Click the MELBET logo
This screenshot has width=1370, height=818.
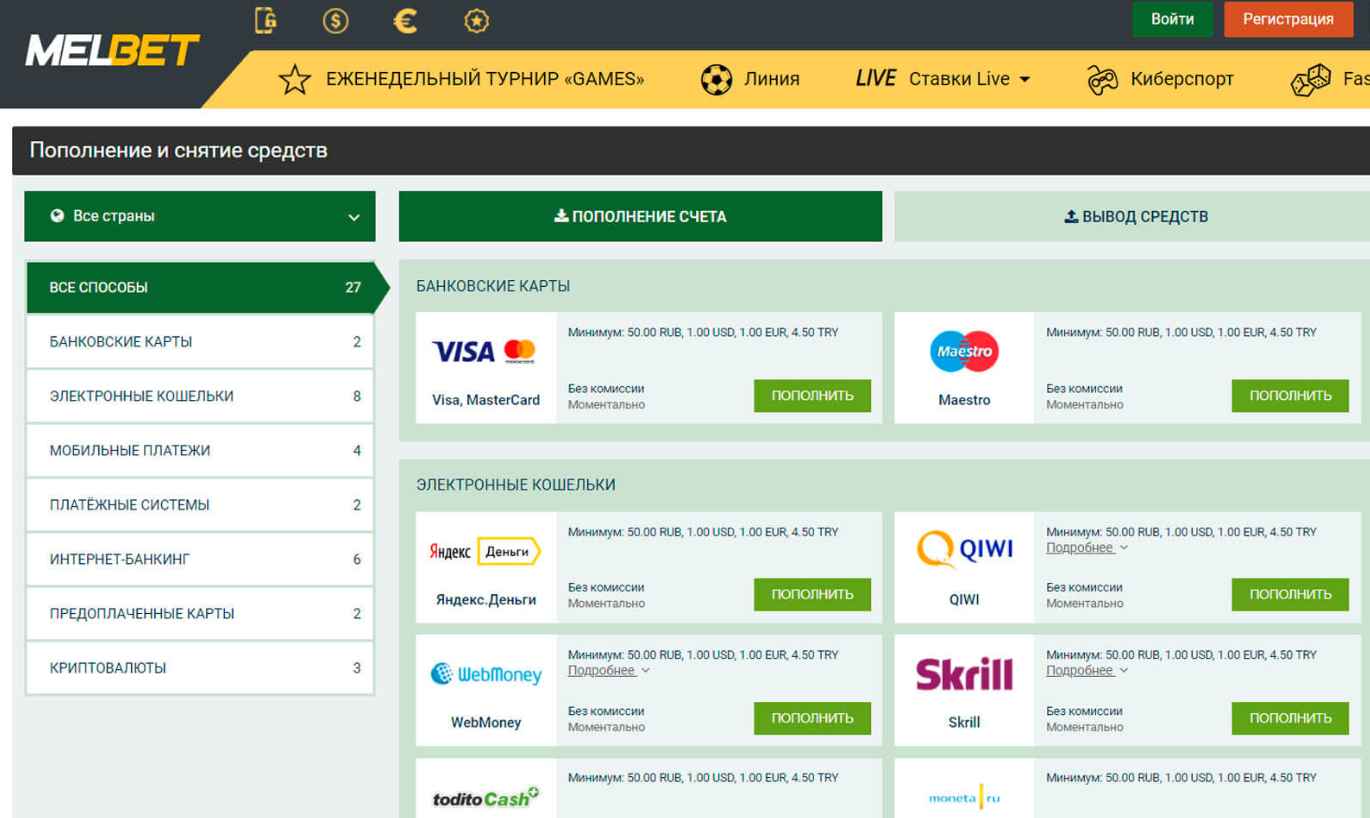pos(112,51)
